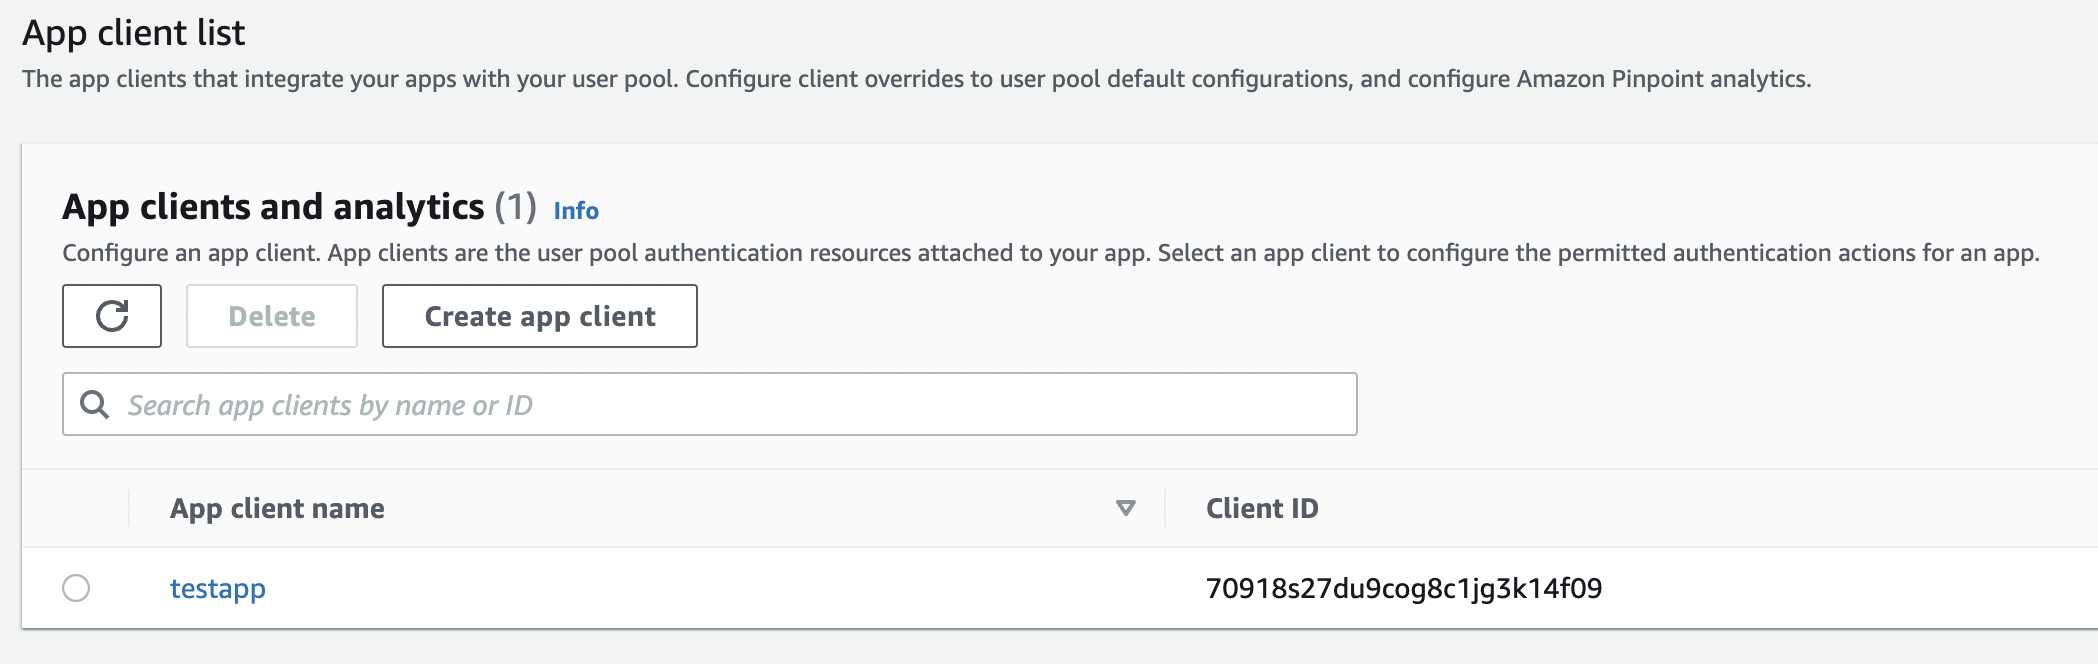Click the (1) app client count
The image size is (2098, 664).
tap(515, 207)
